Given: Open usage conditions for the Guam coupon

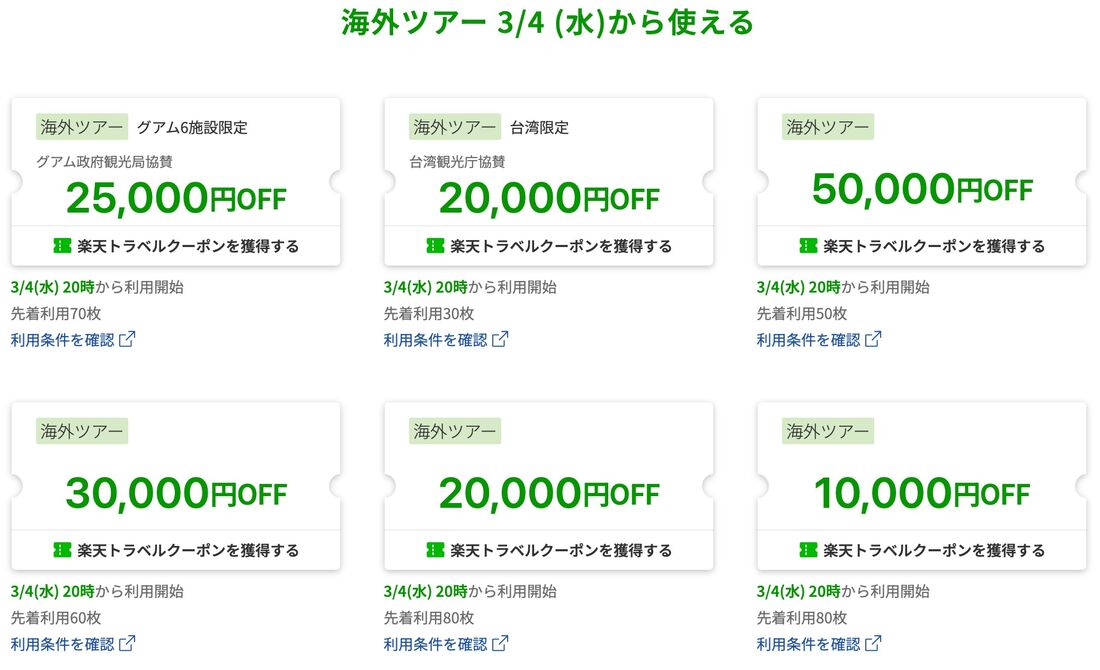Looking at the screenshot, I should coord(62,339).
